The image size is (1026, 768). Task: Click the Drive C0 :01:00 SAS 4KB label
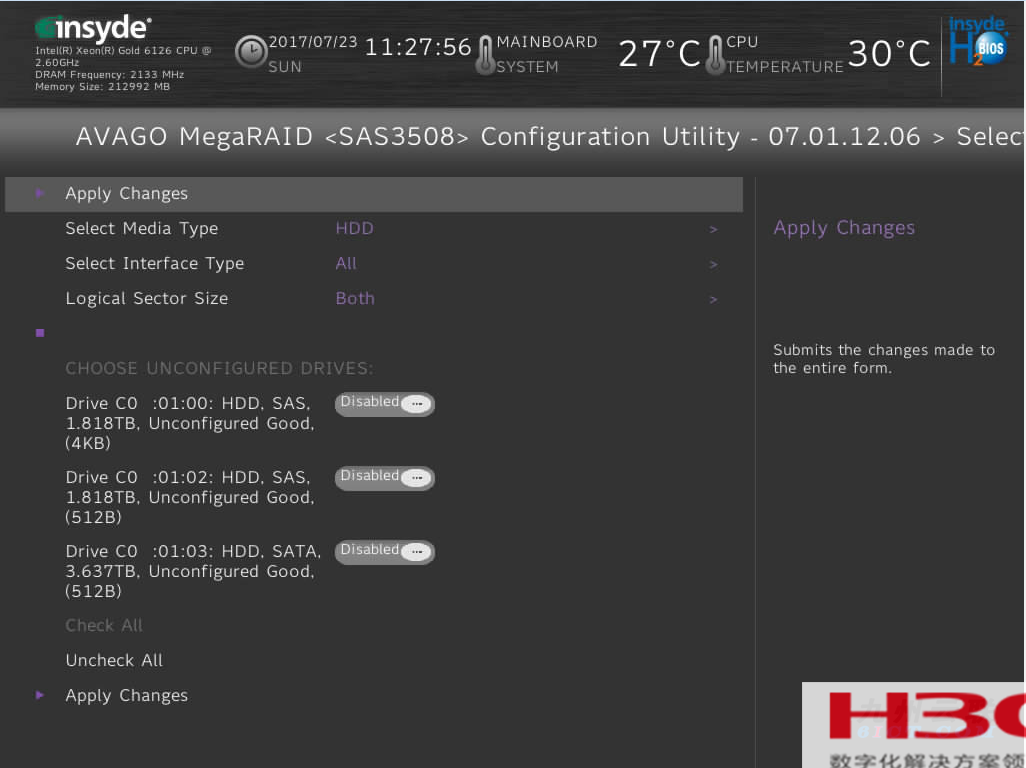(x=190, y=423)
